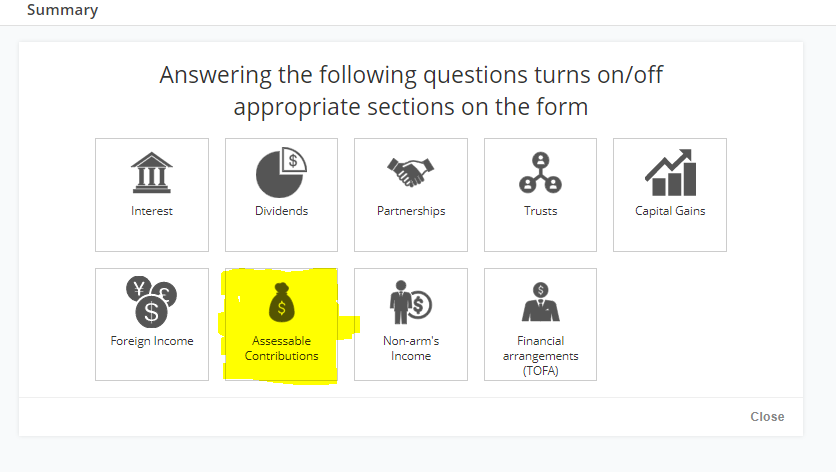Viewport: 836px width, 472px height.
Task: Toggle the Non-arm's Income text label
Action: [x=411, y=348]
